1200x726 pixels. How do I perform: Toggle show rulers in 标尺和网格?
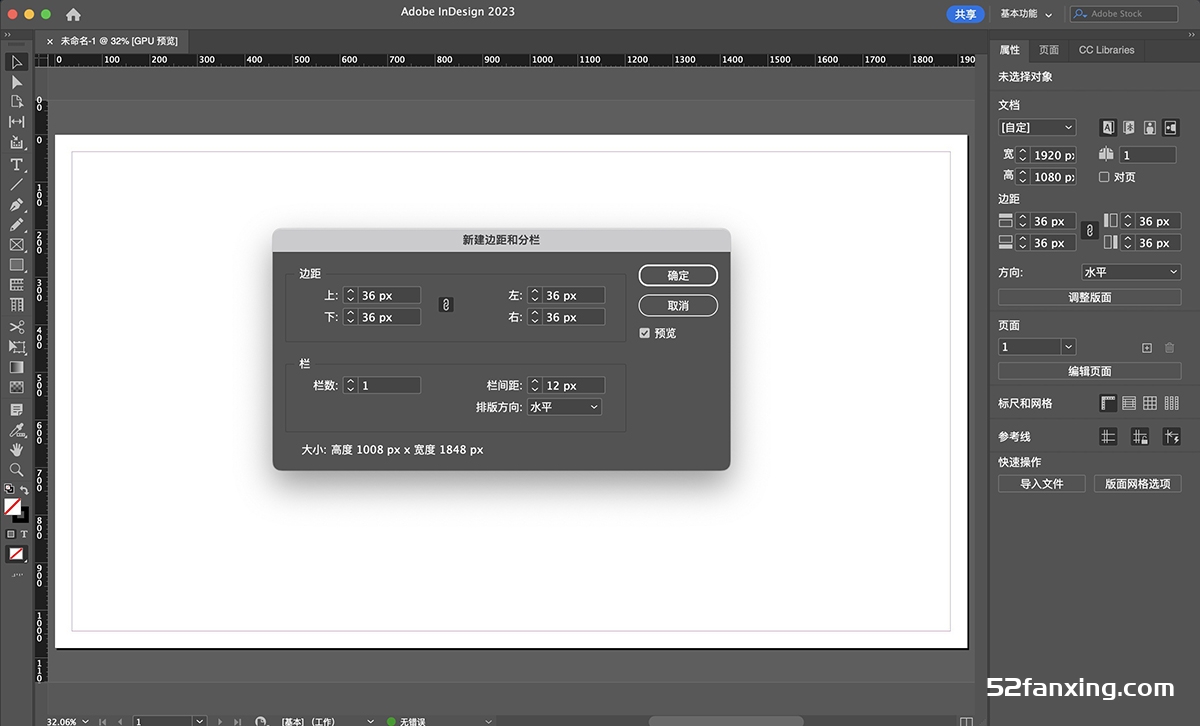(1108, 403)
